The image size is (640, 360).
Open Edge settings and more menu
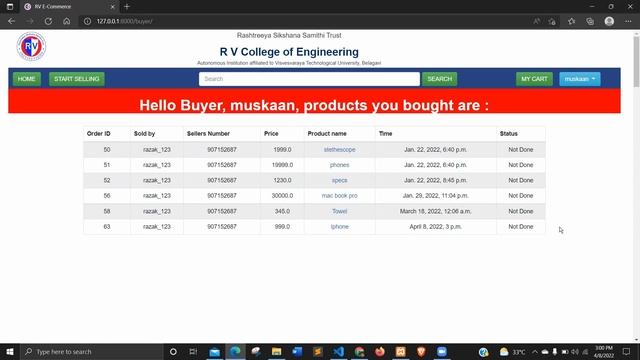(x=628, y=21)
